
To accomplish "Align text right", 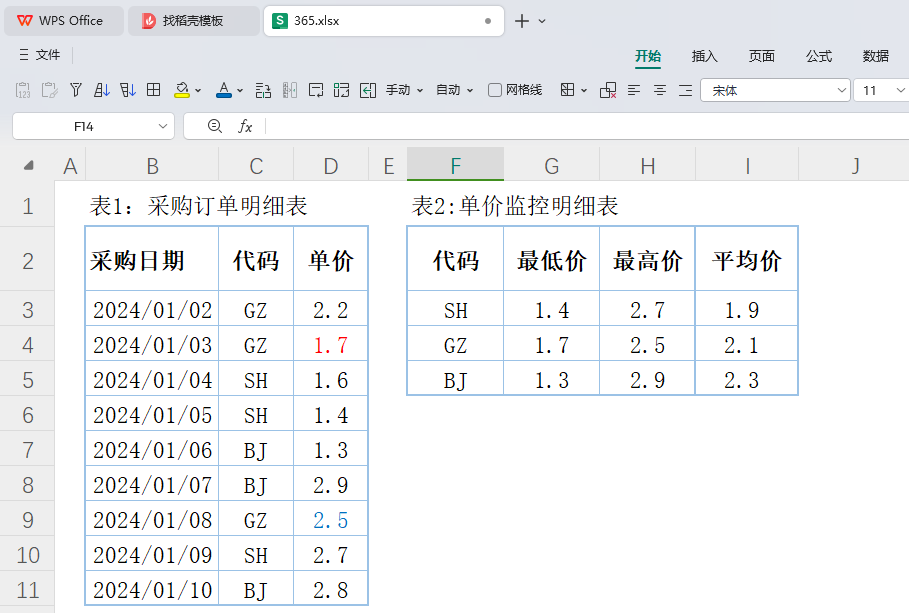I will pos(686,90).
